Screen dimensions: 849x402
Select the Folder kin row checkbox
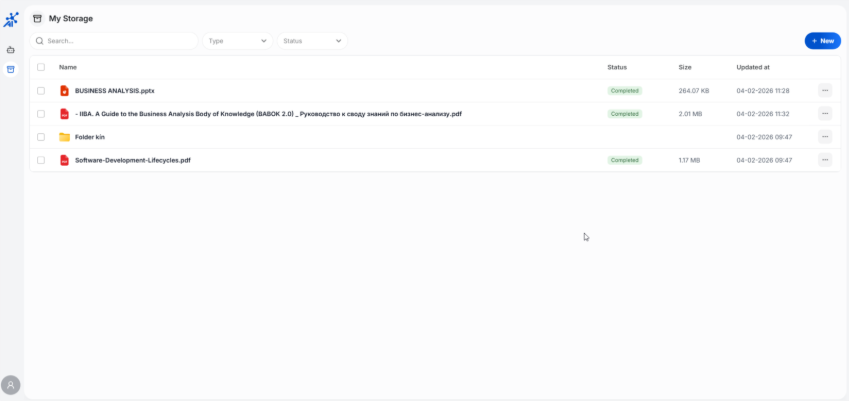pos(41,137)
